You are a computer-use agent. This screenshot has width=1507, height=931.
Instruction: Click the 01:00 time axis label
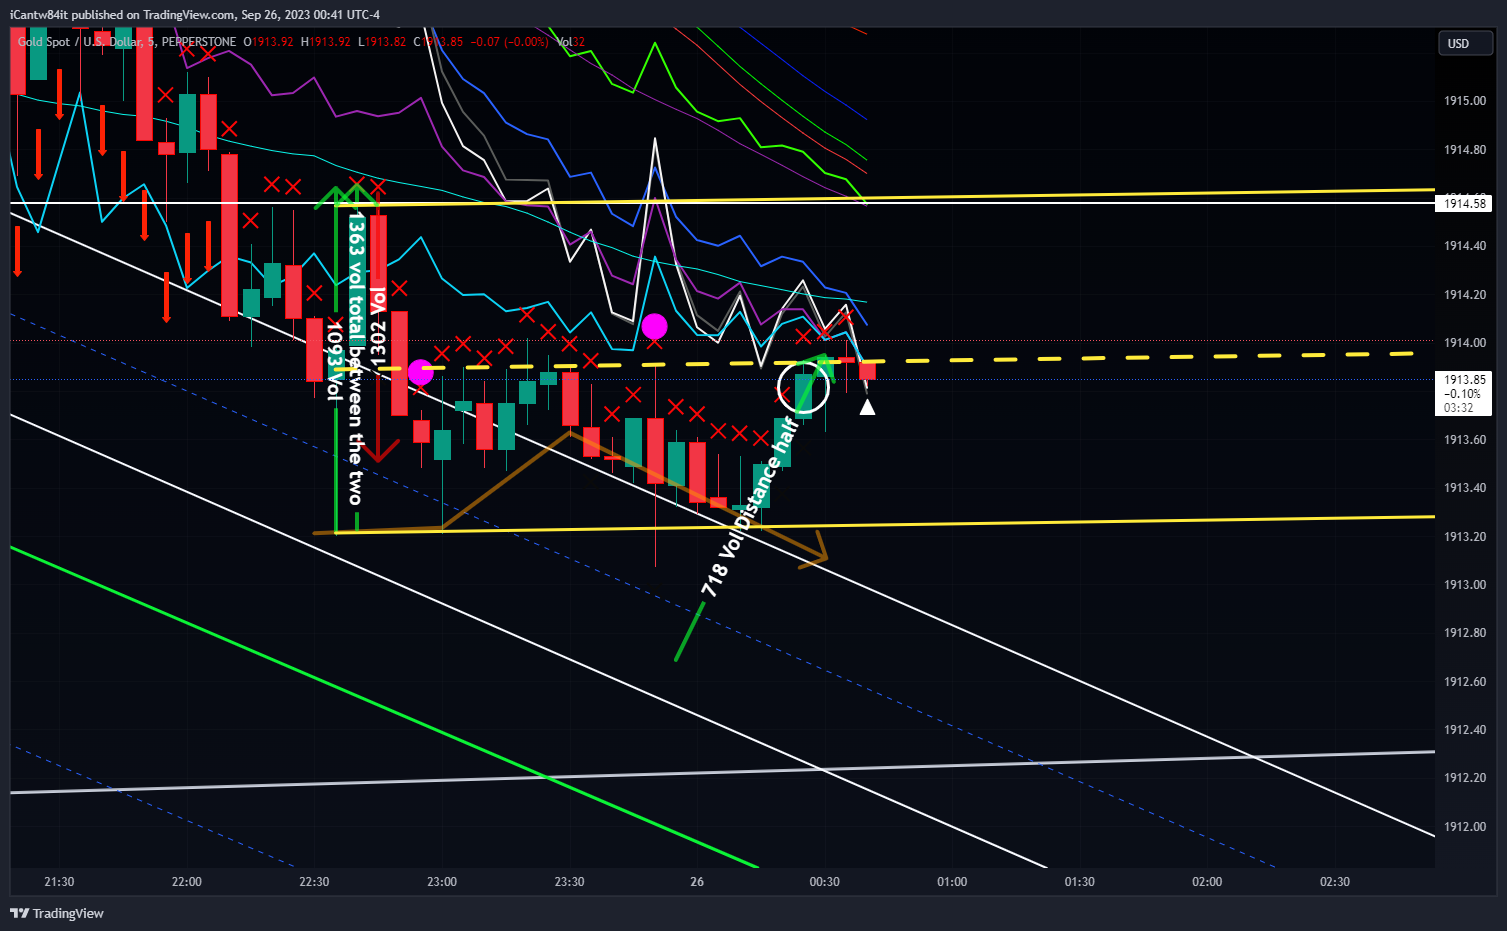click(x=952, y=882)
